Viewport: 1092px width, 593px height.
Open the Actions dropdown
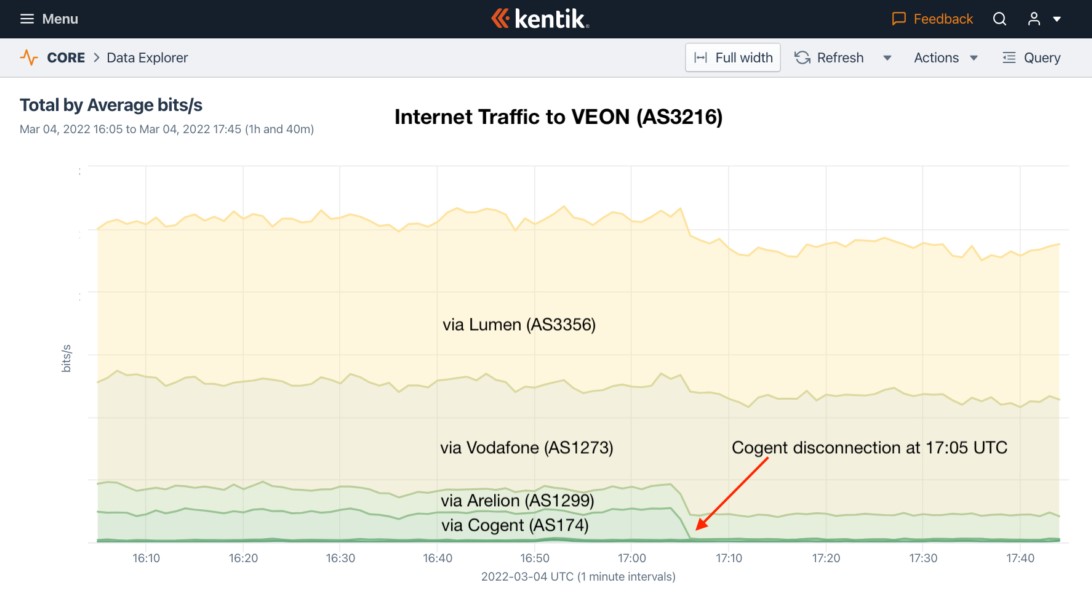946,58
